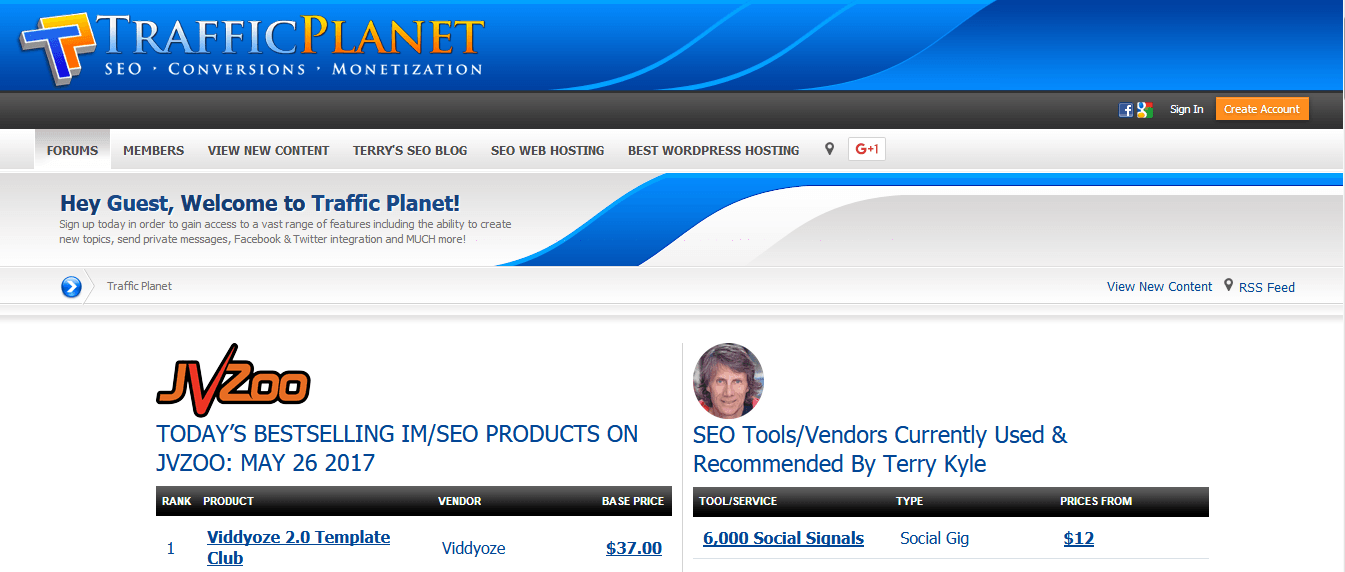
Task: Click the Social Gig type cell
Action: [934, 538]
